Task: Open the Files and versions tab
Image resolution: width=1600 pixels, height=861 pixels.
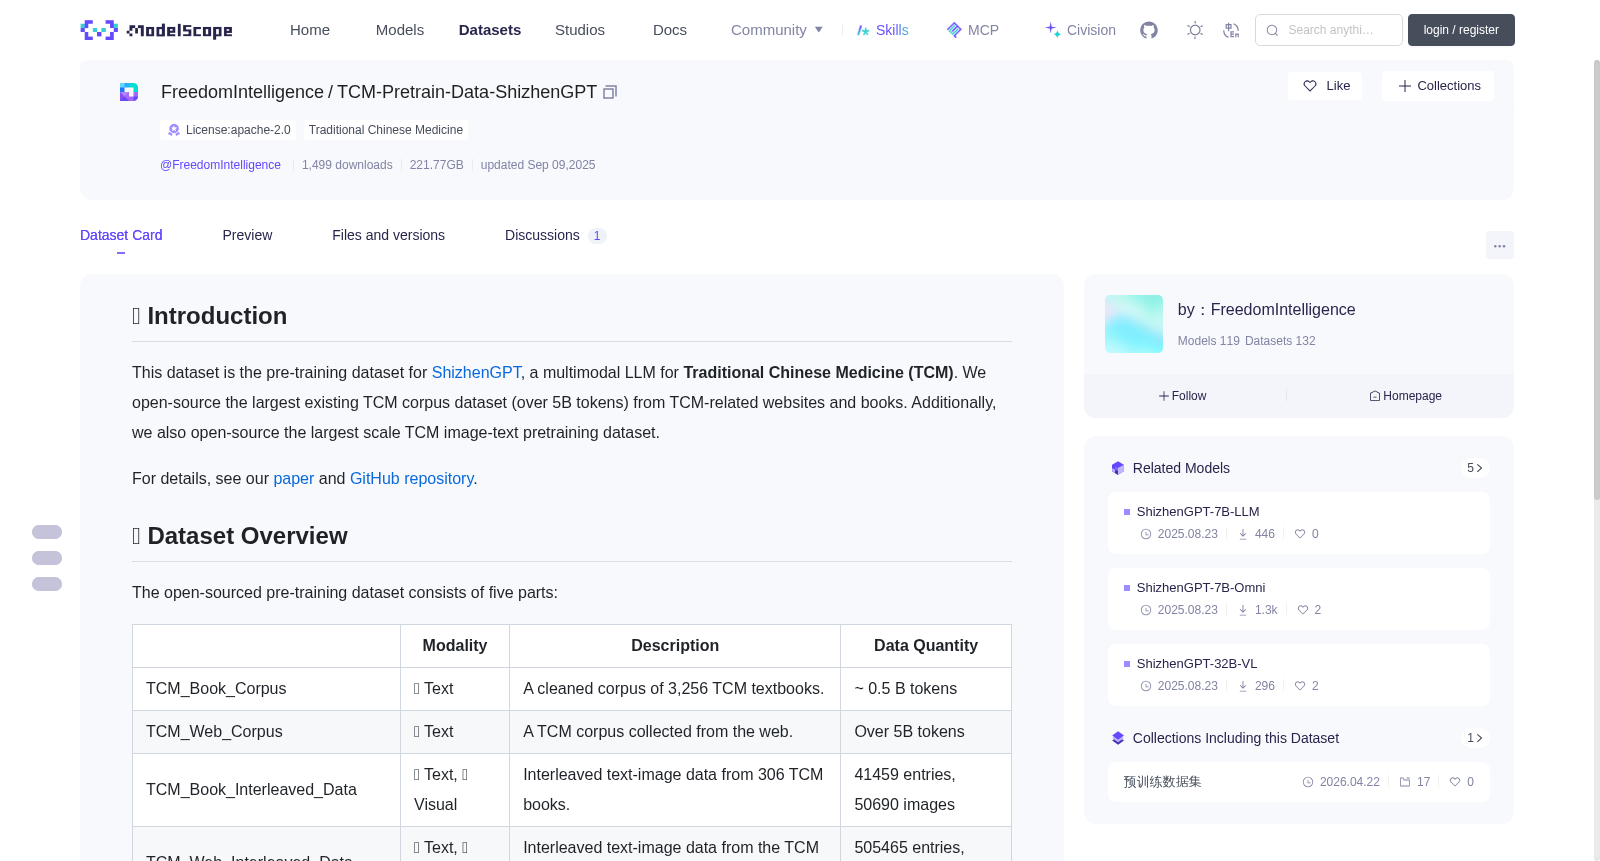Action: 388,235
